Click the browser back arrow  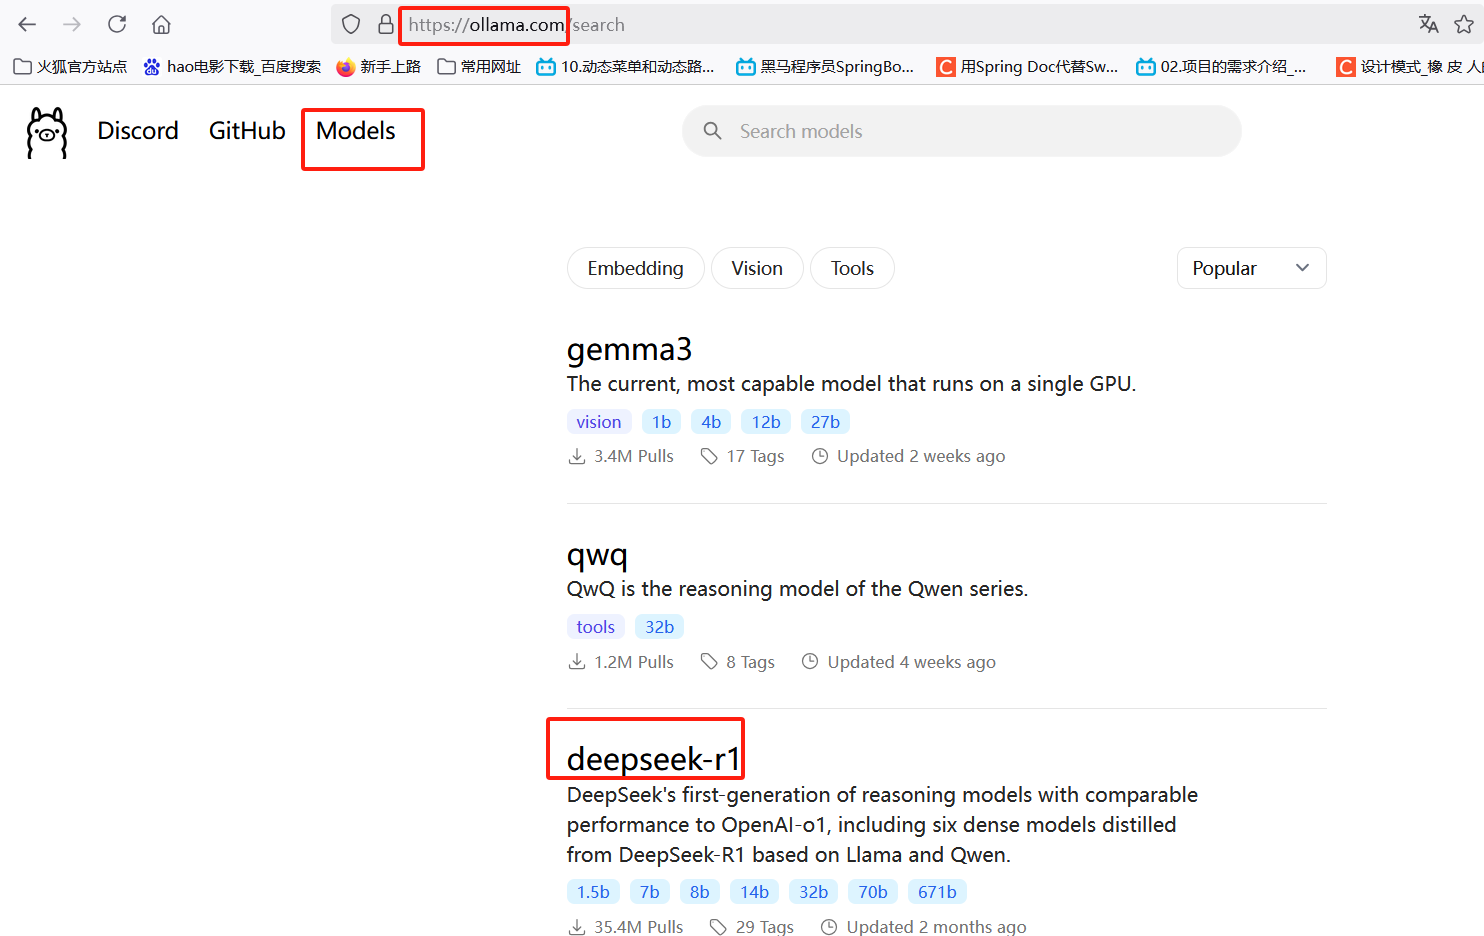(x=27, y=24)
